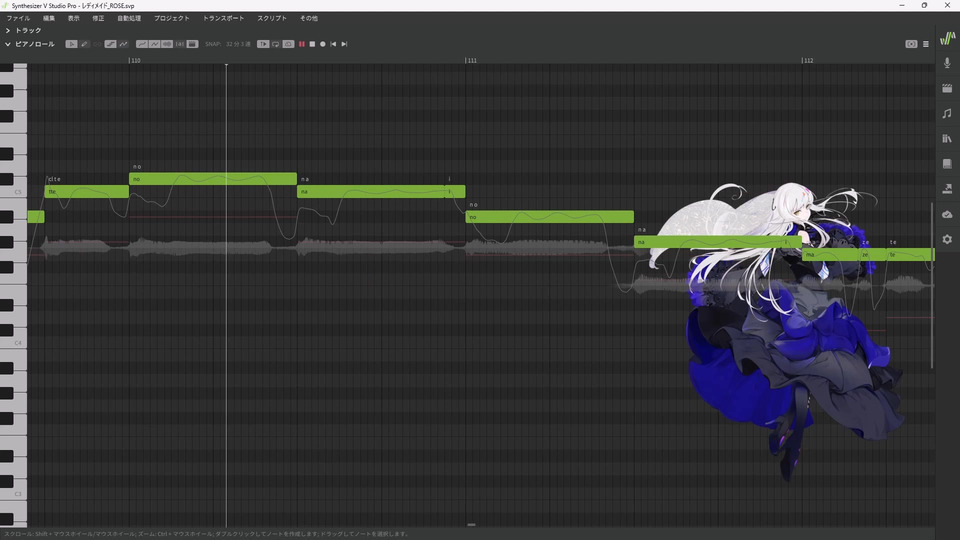Image resolution: width=960 pixels, height=540 pixels.
Task: Click the focus frame icon near hamburger menu
Action: (911, 44)
